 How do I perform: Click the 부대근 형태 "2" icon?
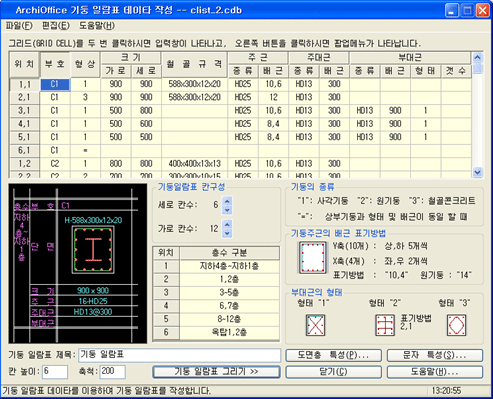(x=385, y=325)
